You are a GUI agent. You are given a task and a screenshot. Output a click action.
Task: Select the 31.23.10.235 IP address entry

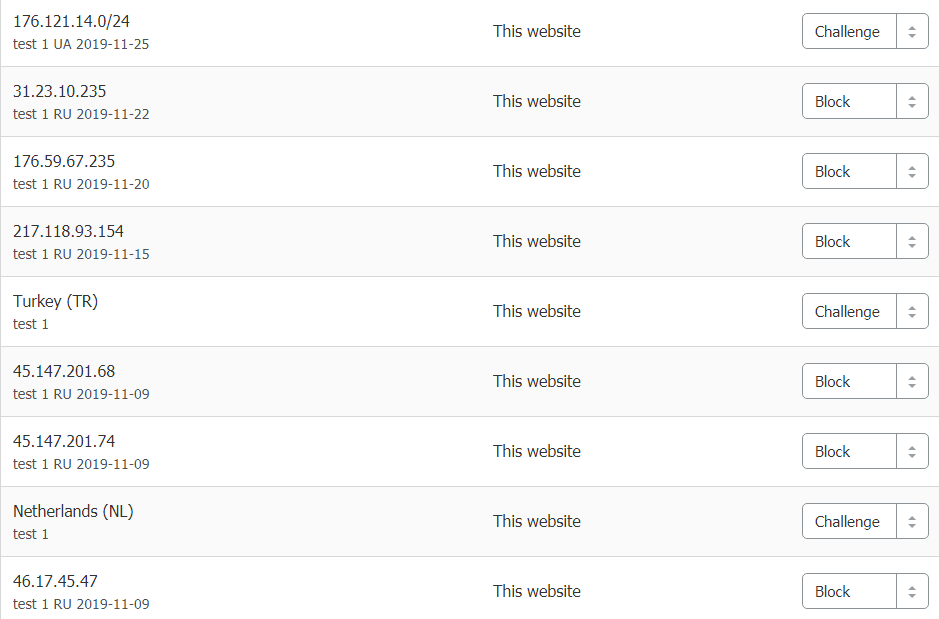click(59, 91)
